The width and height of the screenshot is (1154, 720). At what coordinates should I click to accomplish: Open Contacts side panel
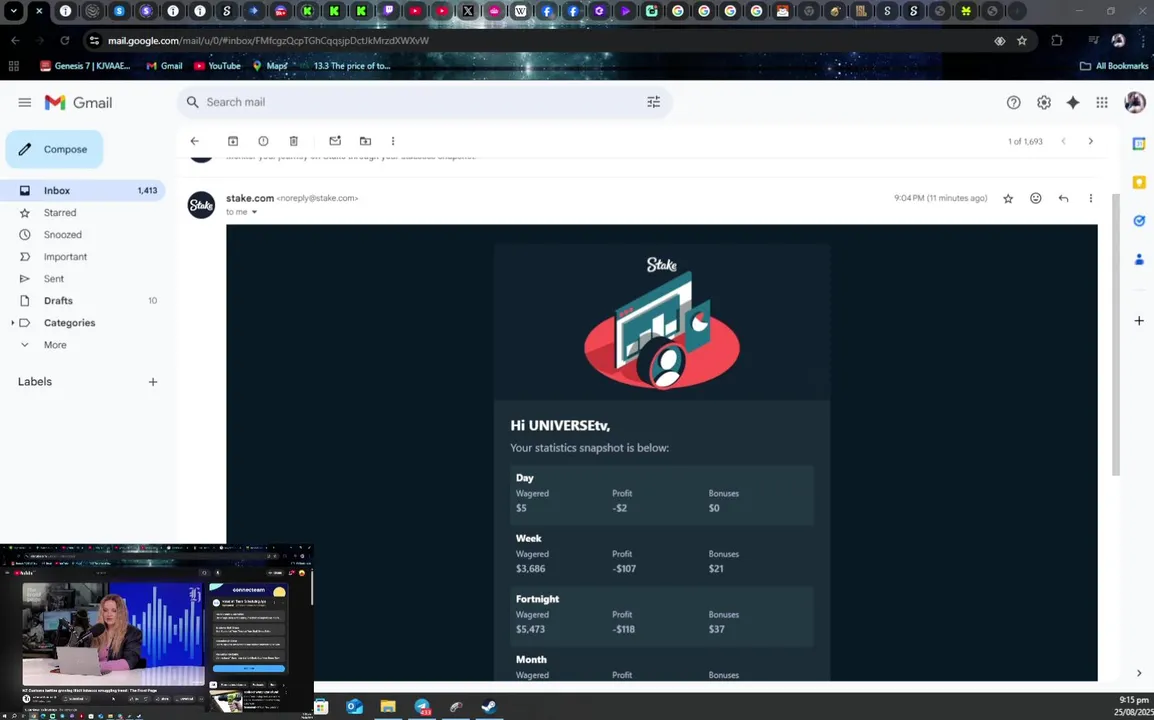click(x=1139, y=259)
